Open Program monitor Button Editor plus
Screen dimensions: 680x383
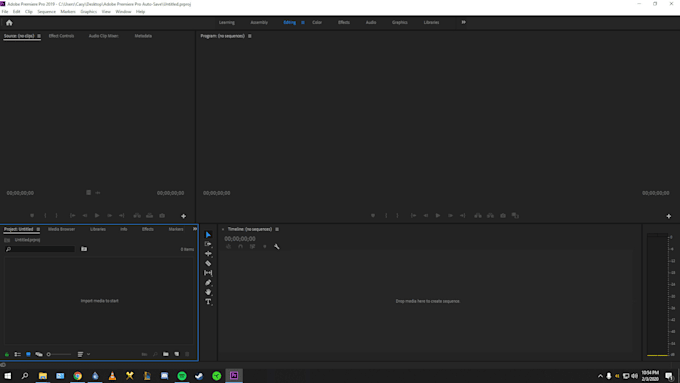[x=669, y=216]
